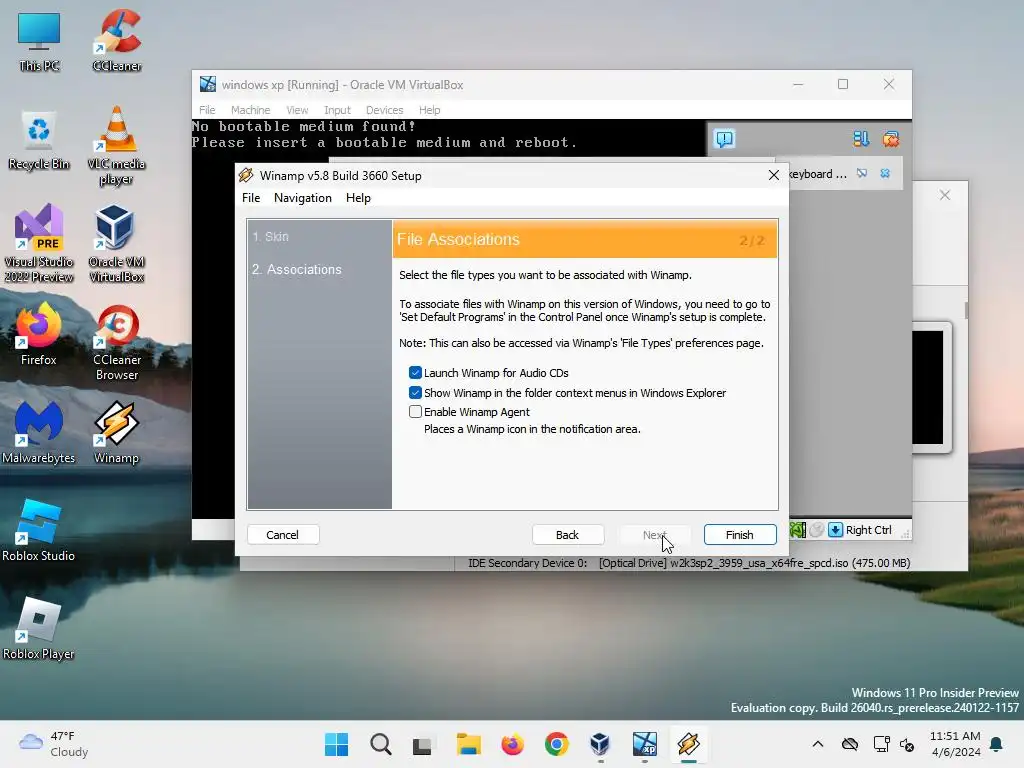Open CCleaner desktop shortcut
Screen dimensions: 1024x768
(x=116, y=40)
